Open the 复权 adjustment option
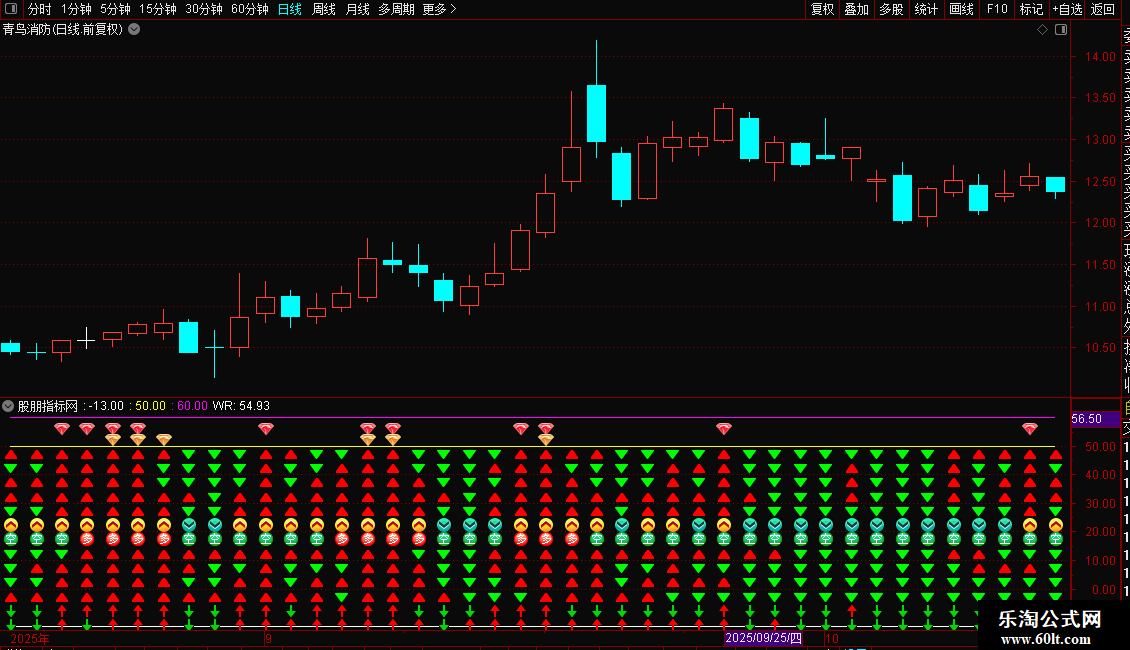This screenshot has height=650, width=1130. pos(822,9)
